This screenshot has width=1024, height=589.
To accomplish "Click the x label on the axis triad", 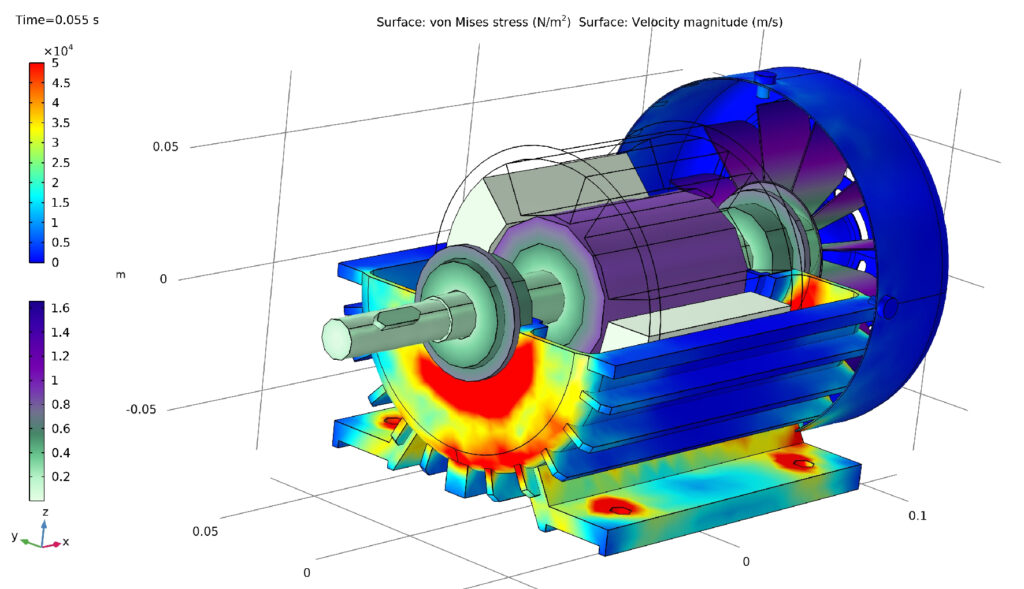I will click(x=66, y=542).
